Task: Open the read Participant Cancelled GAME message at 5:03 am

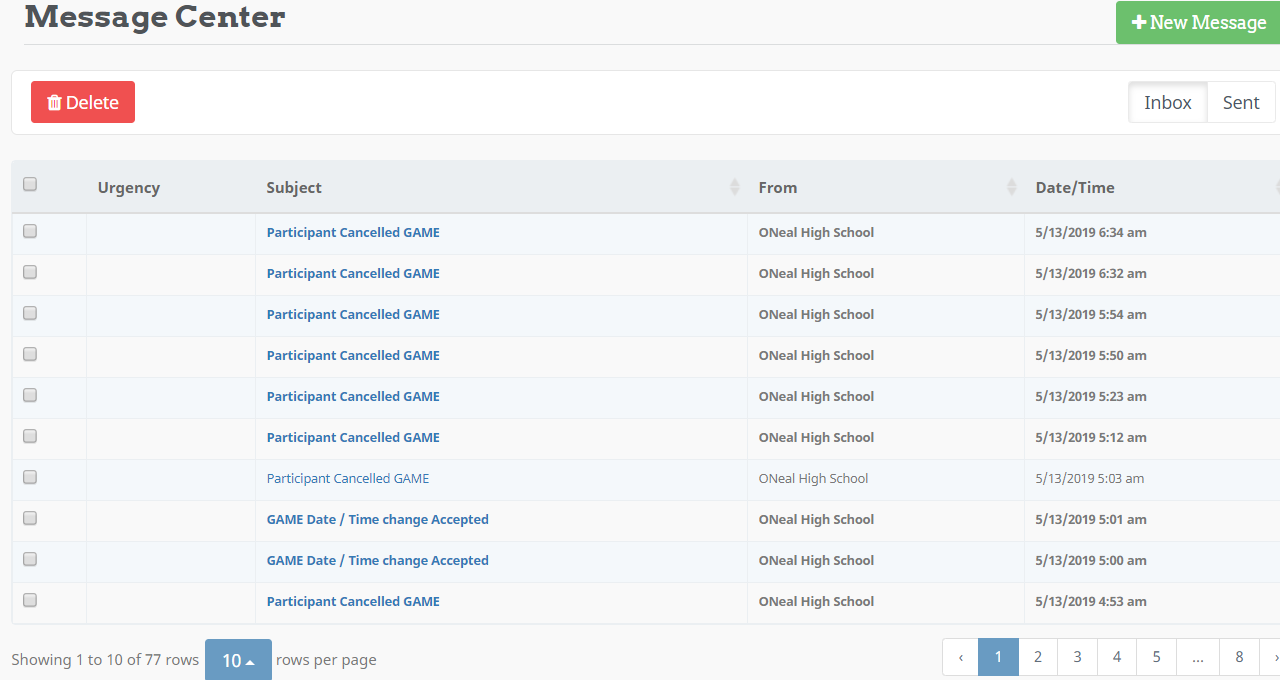Action: coord(347,478)
